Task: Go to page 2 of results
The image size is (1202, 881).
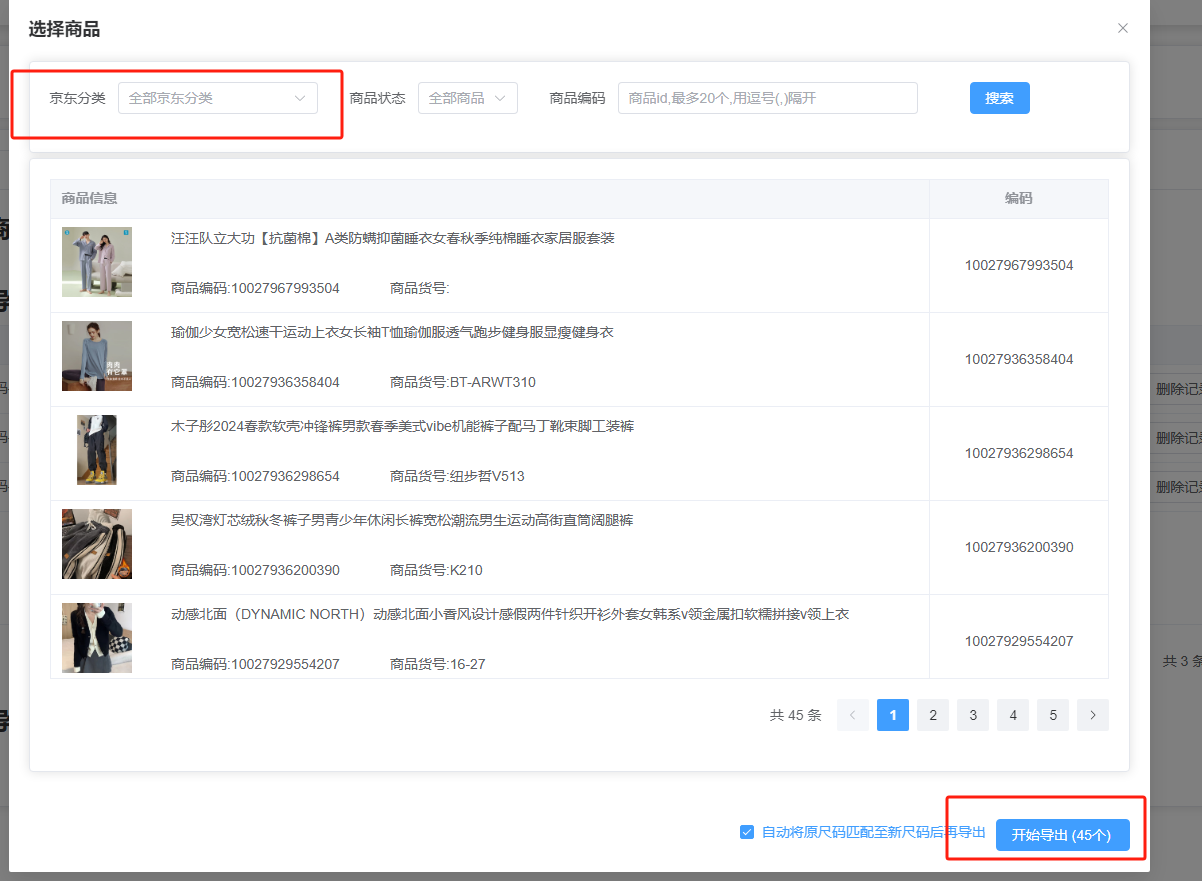Action: (933, 715)
